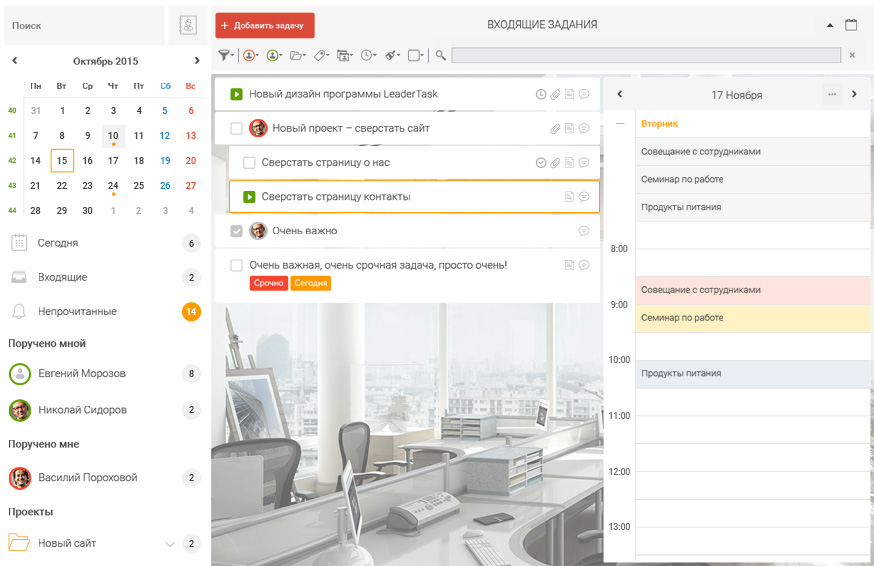Open the 'Сегодня' list in sidebar

58,243
